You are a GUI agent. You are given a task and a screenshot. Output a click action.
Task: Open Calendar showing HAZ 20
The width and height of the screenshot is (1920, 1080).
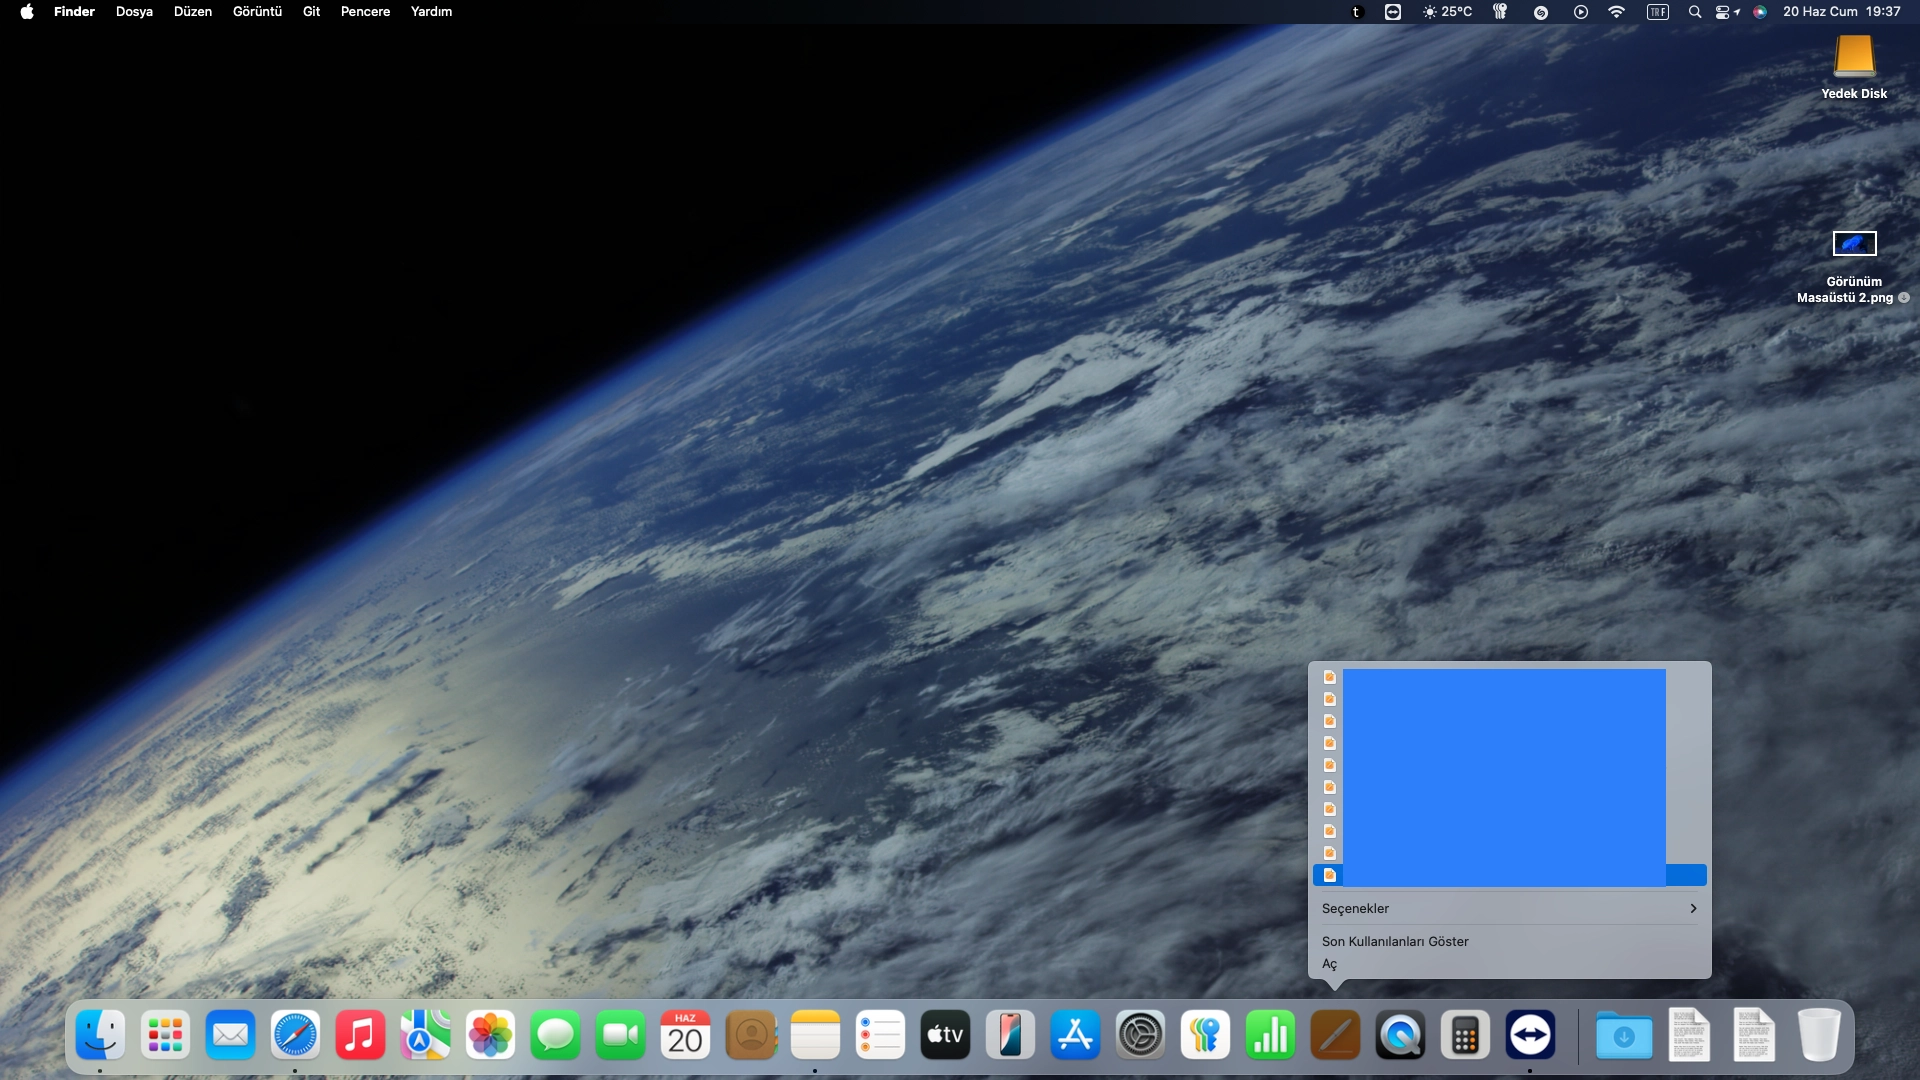[685, 1035]
